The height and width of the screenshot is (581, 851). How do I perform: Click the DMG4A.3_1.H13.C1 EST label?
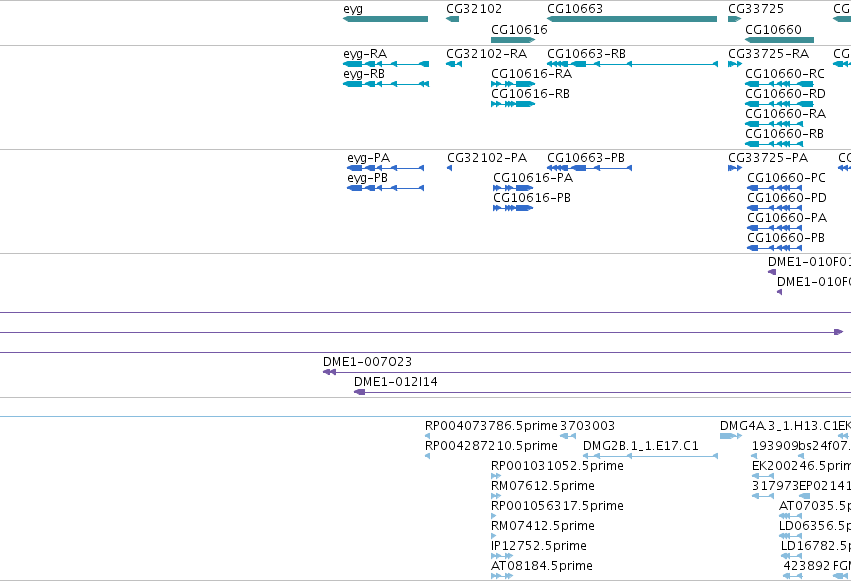click(x=779, y=426)
